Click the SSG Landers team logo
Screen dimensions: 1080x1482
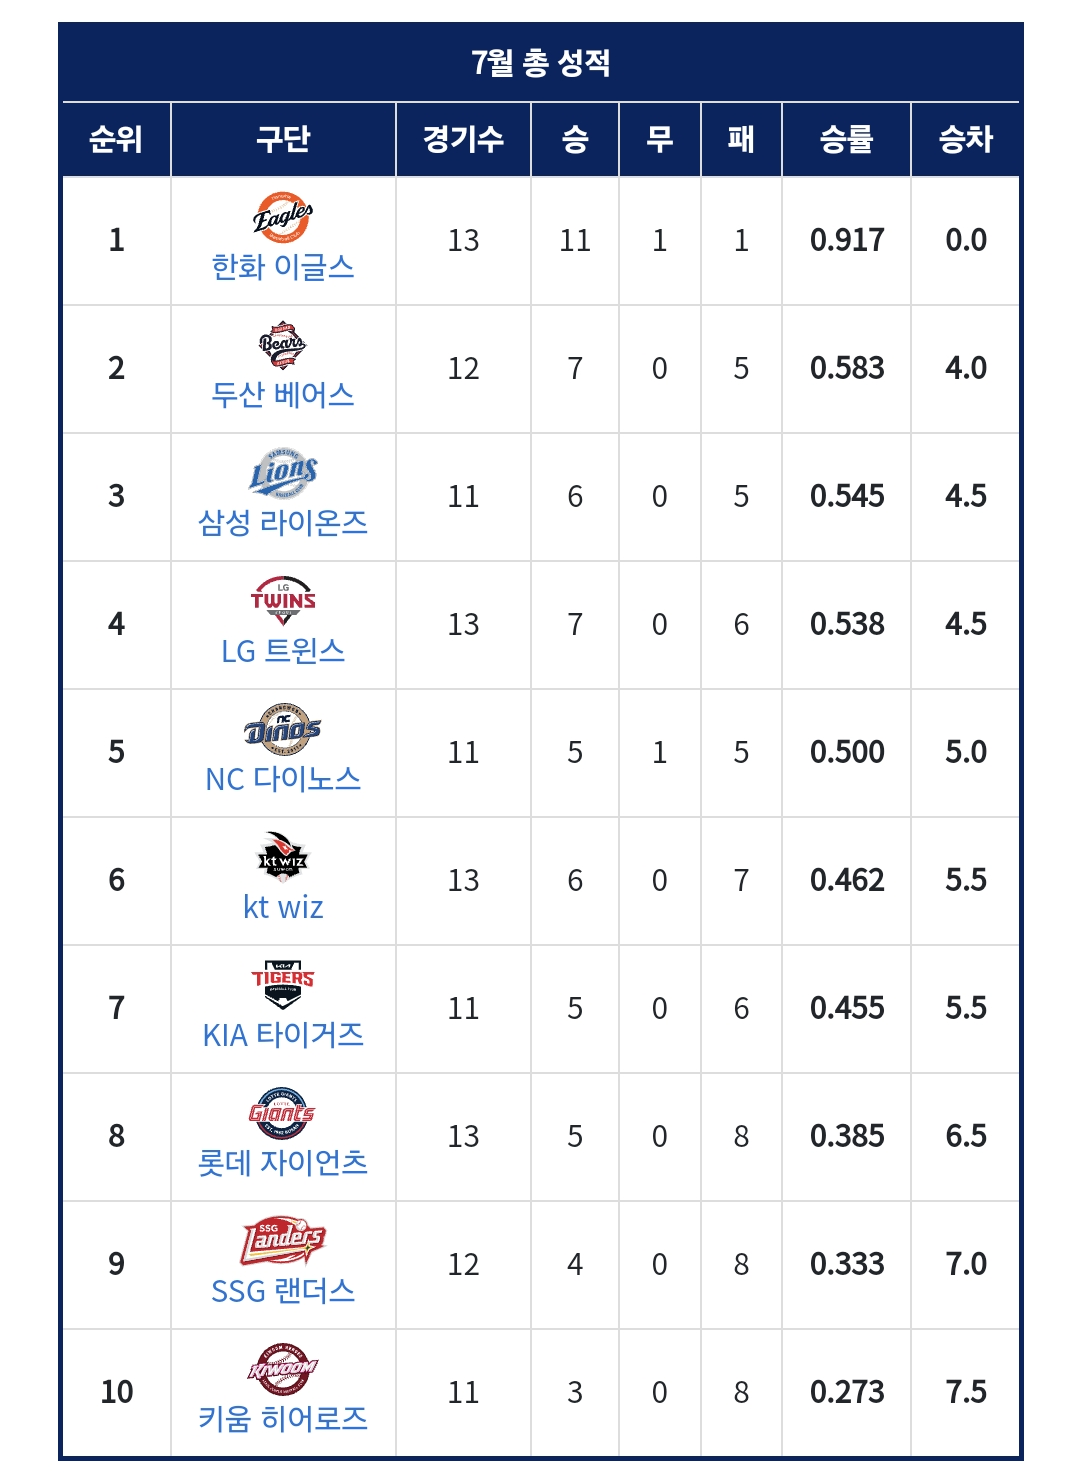(283, 1241)
